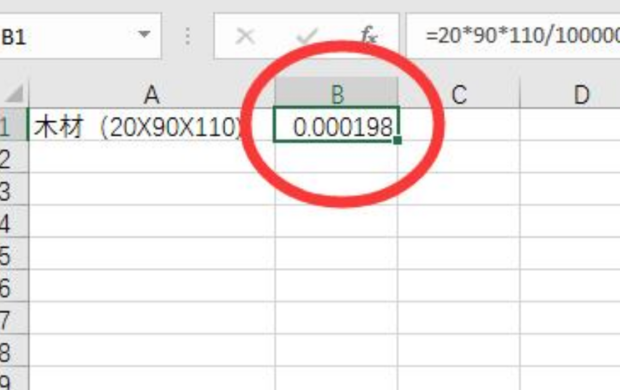Select row 5 header
The image size is (620, 390).
(x=14, y=254)
